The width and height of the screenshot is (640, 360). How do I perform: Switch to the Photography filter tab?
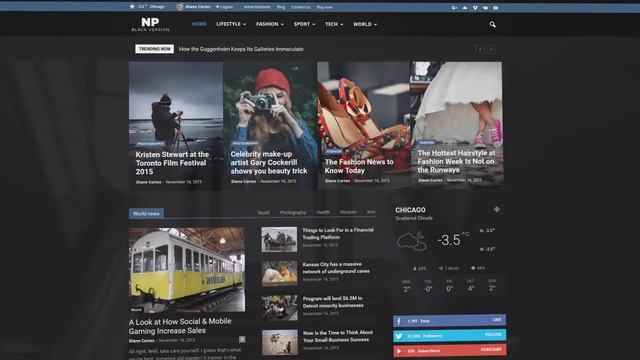(x=293, y=213)
